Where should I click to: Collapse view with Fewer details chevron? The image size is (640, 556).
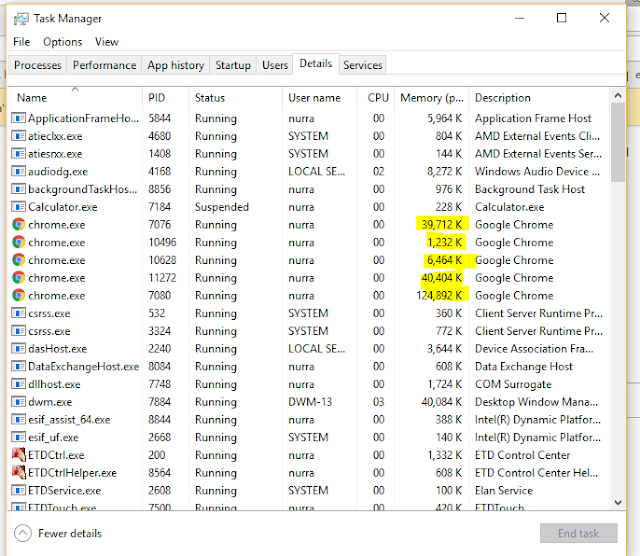coord(23,533)
